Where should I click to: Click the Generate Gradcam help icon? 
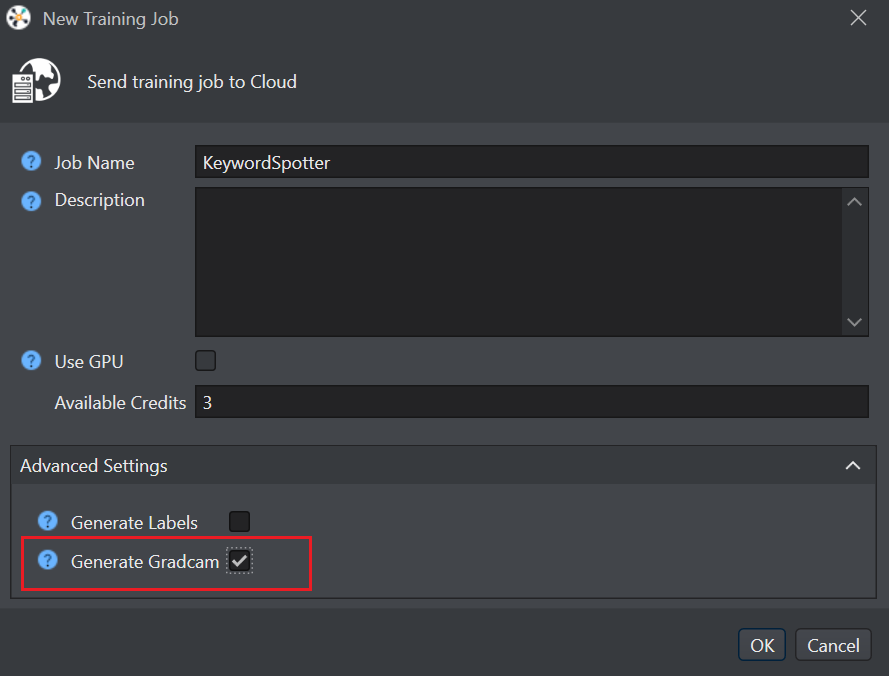tap(48, 560)
